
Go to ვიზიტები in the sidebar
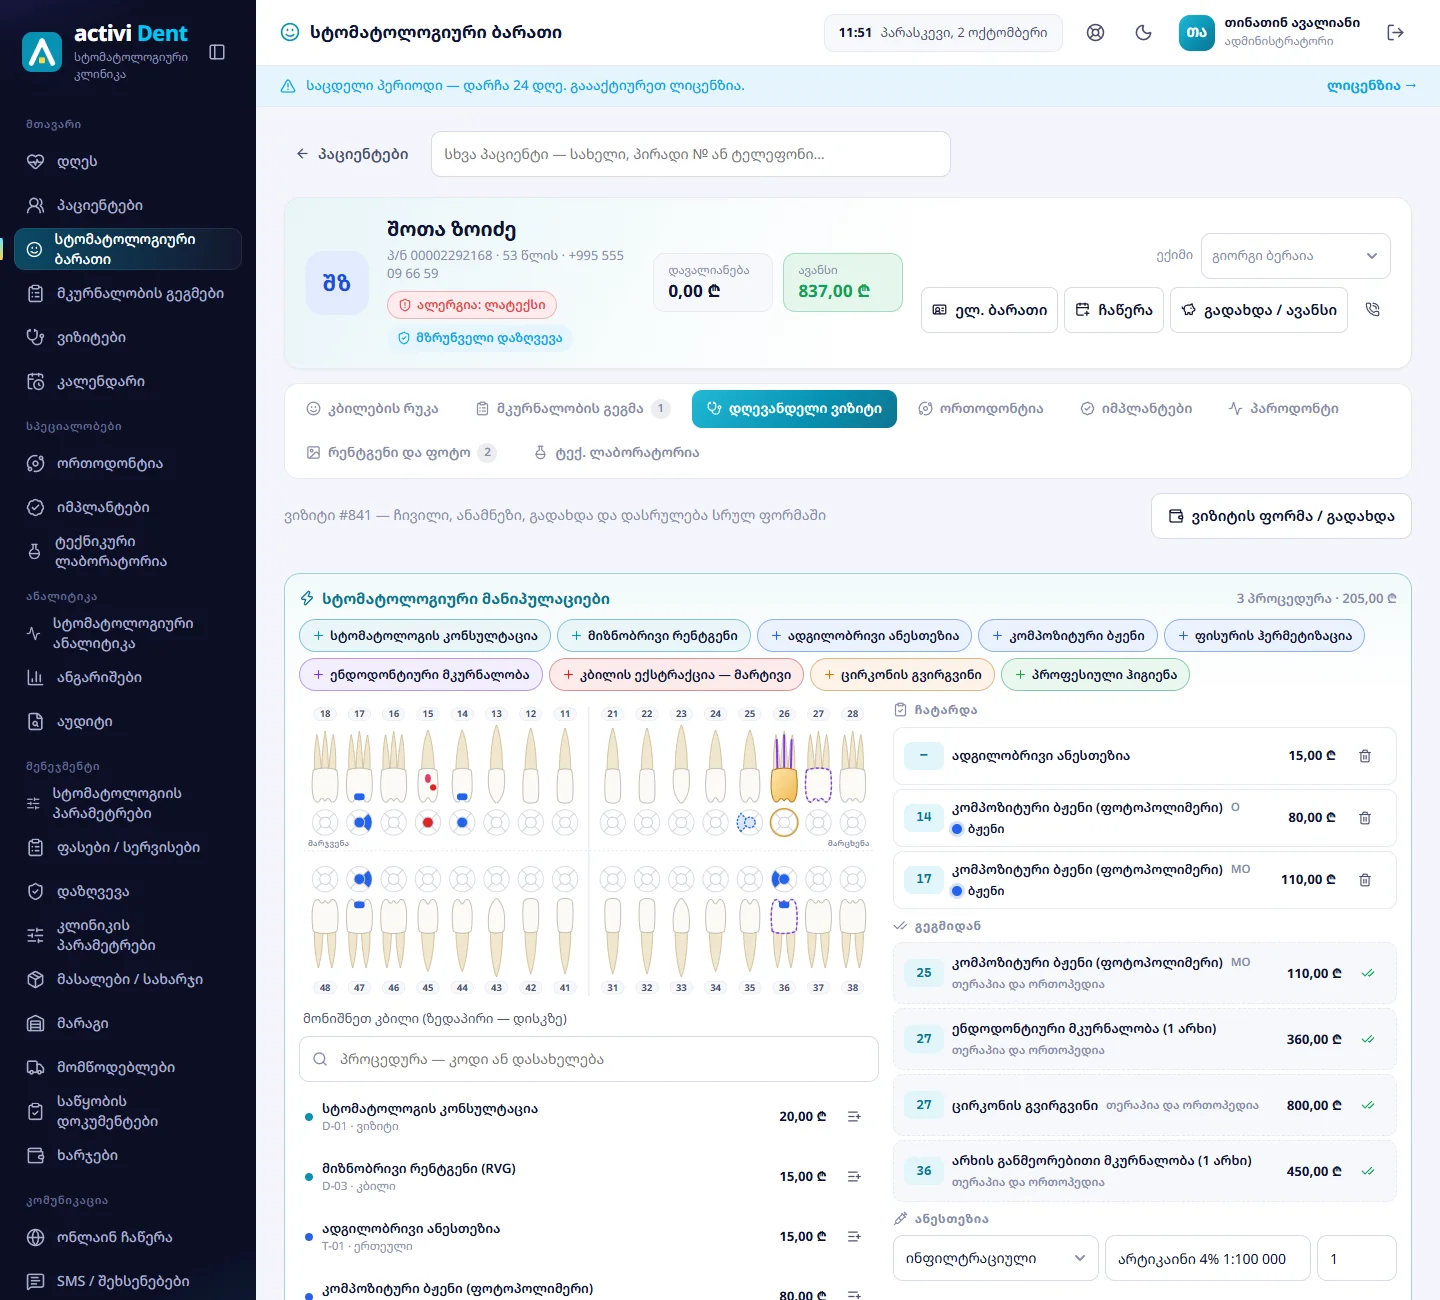click(x=128, y=337)
